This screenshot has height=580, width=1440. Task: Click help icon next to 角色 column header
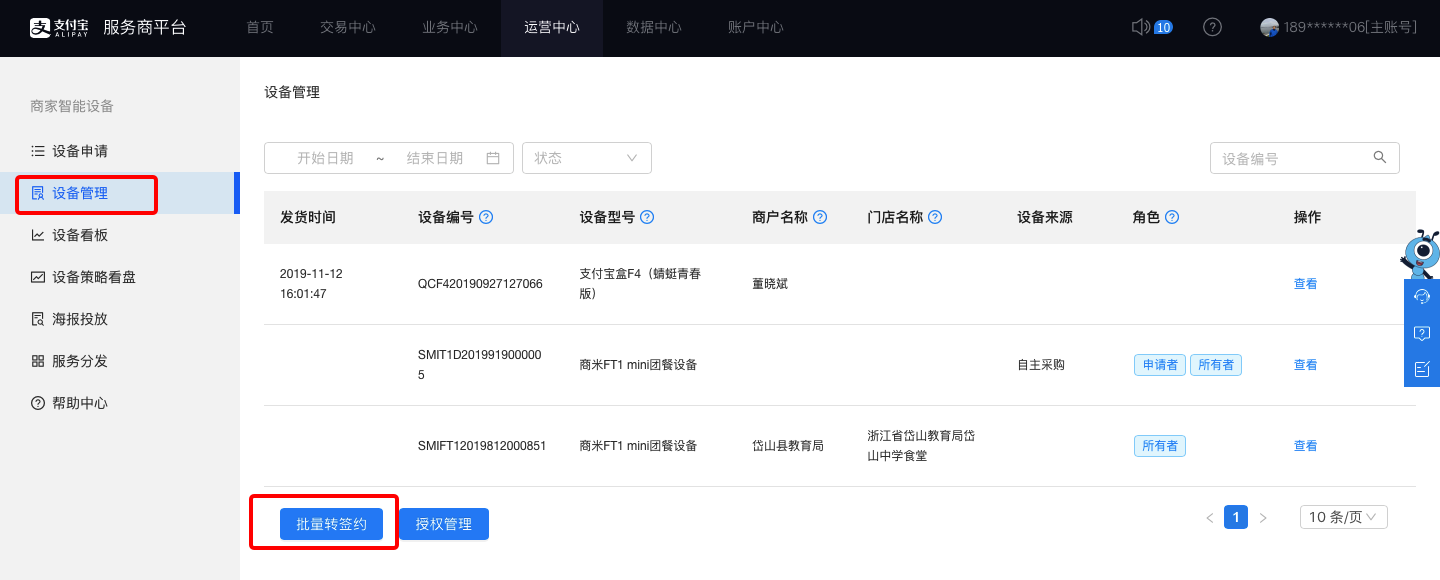[1172, 217]
